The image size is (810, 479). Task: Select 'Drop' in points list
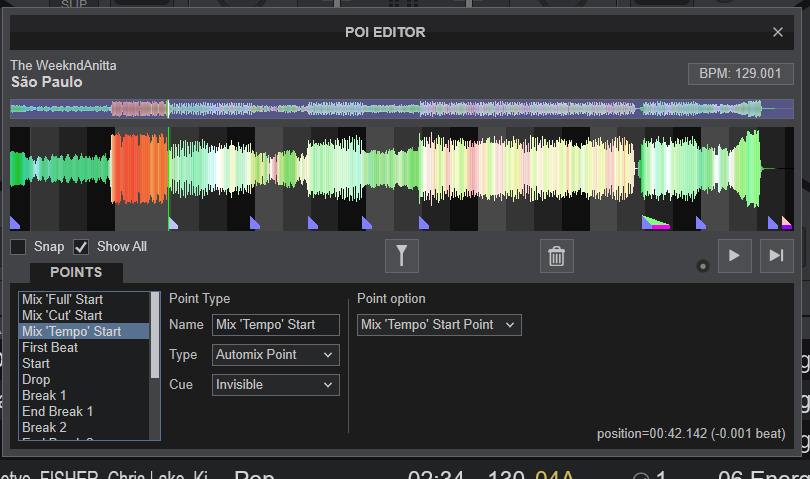[36, 380]
